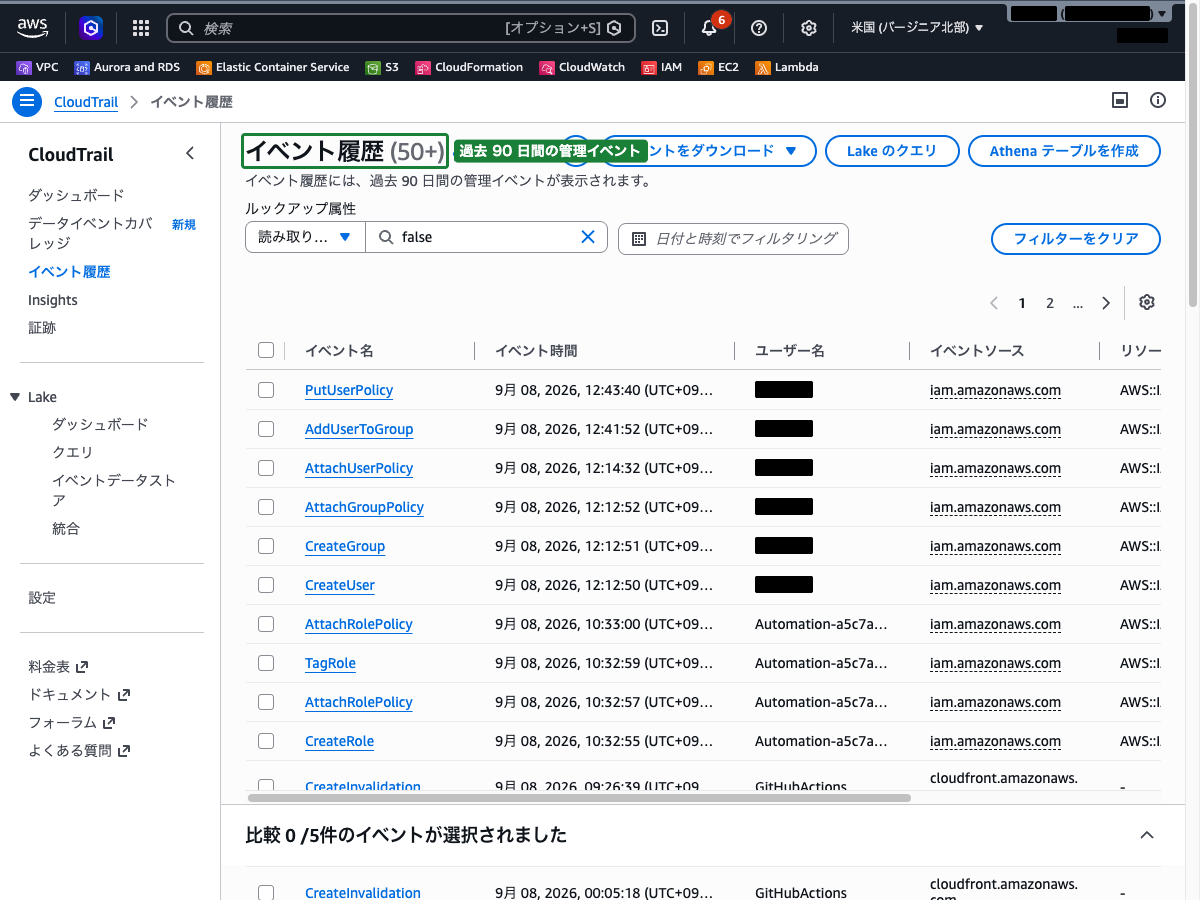Launch the CloudShell terminal icon
The image size is (1200, 900).
tap(660, 28)
